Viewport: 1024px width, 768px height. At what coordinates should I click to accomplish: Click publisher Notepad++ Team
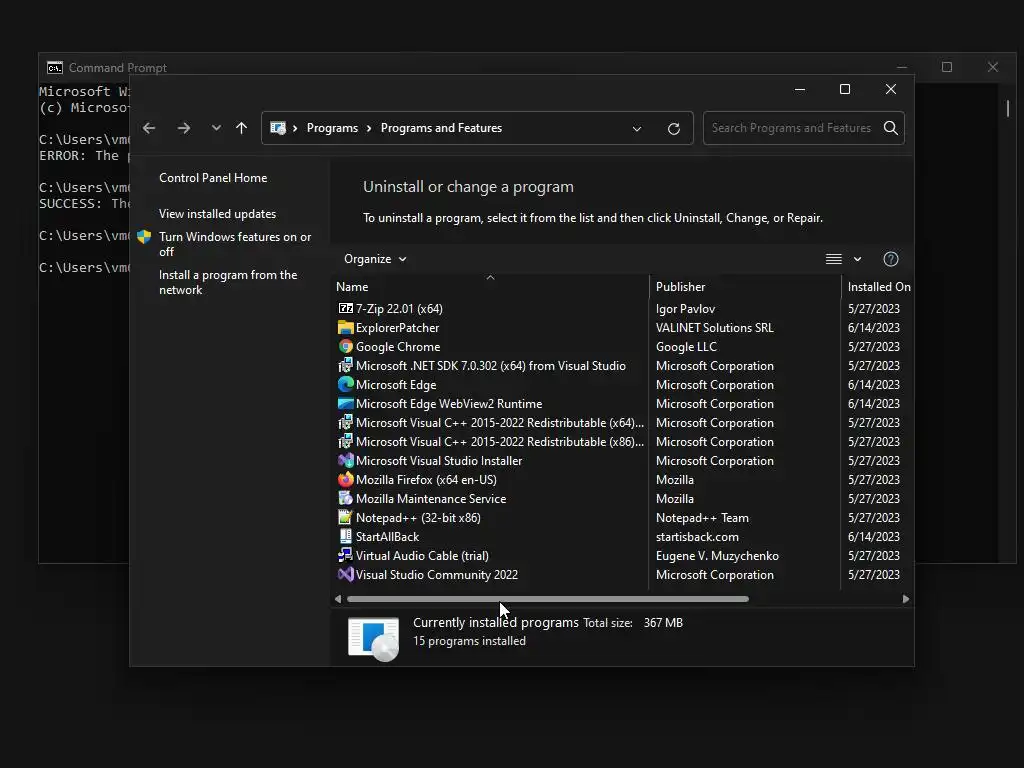pos(702,517)
